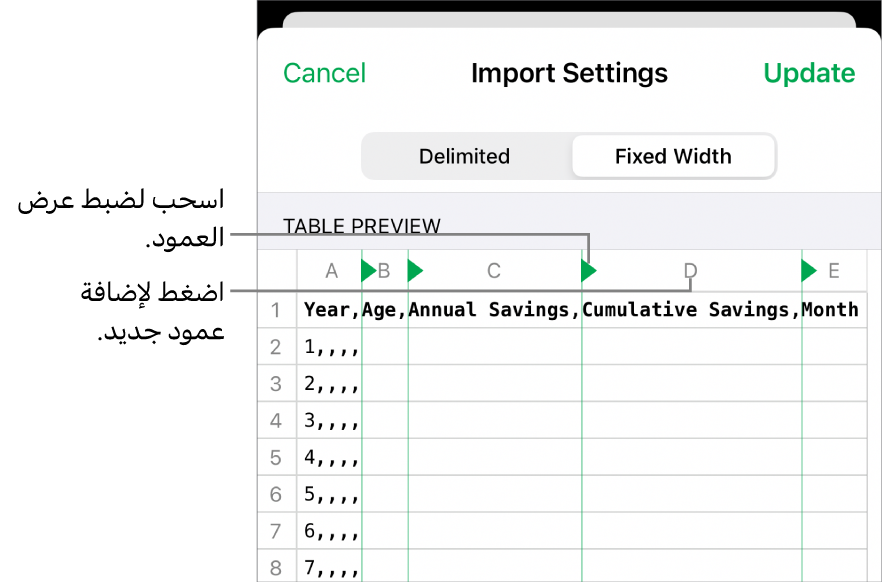Select column A header
Image resolution: width=884 pixels, height=582 pixels.
coord(332,271)
